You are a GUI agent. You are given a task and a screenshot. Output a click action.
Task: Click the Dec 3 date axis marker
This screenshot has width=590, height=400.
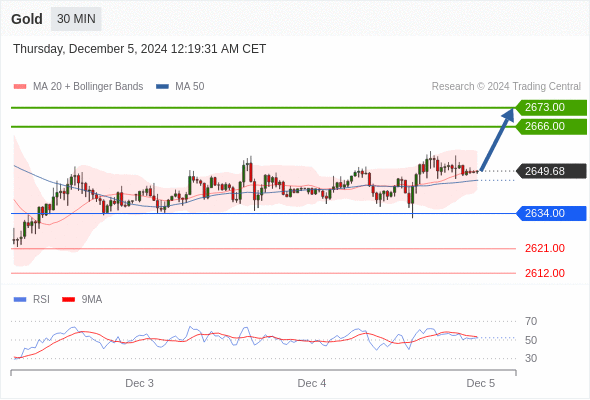(x=139, y=383)
